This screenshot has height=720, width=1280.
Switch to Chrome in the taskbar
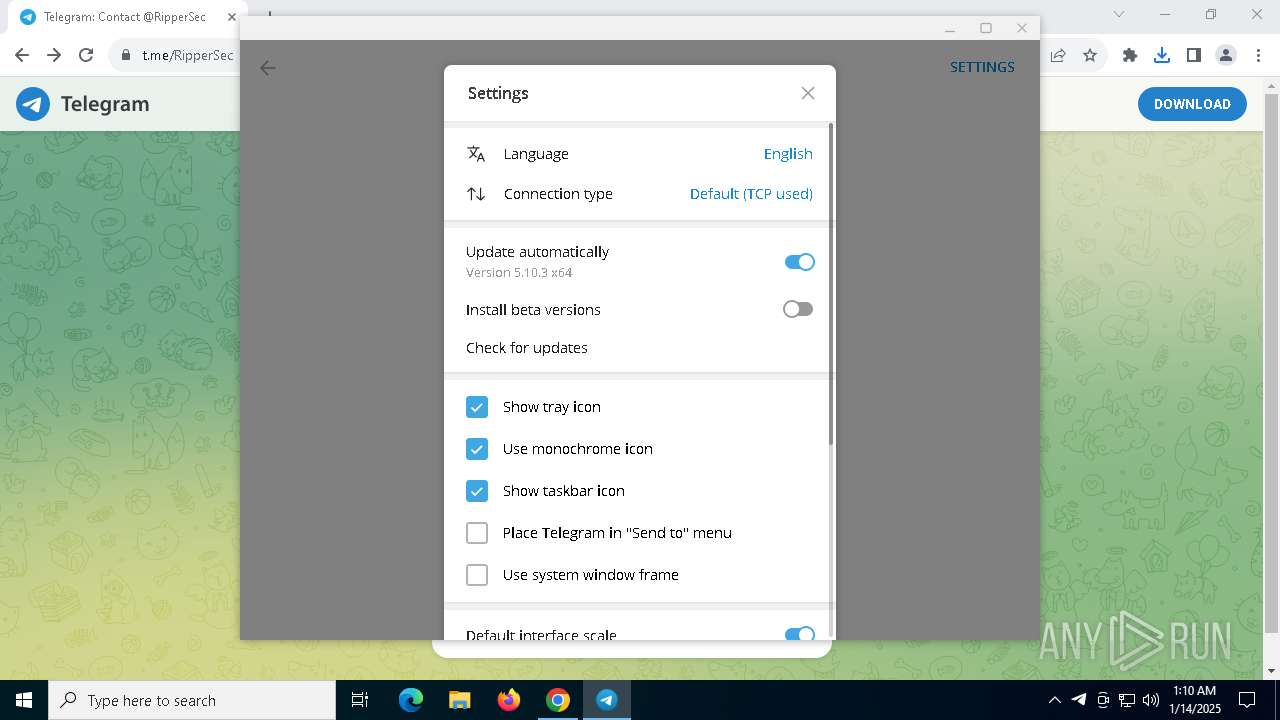coord(558,700)
